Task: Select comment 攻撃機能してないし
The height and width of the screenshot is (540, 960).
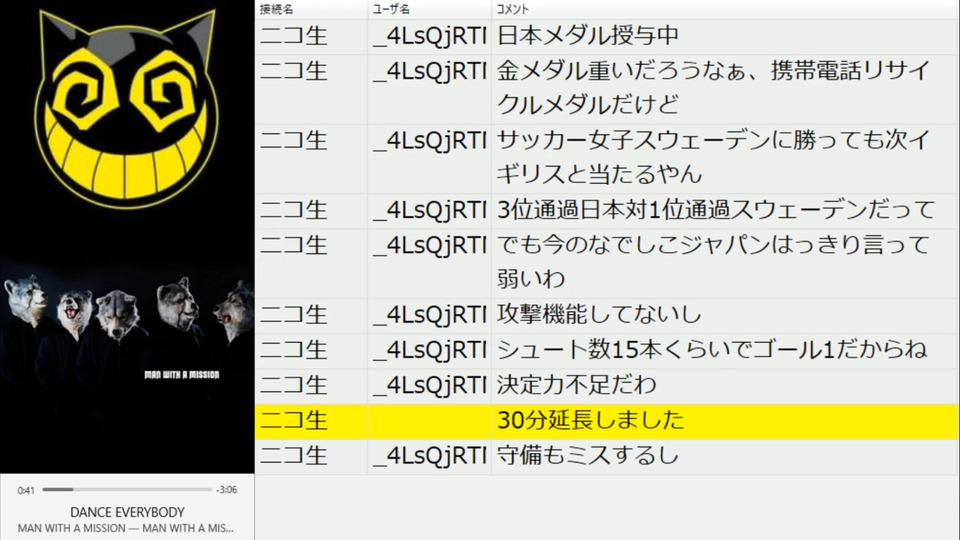Action: [599, 315]
